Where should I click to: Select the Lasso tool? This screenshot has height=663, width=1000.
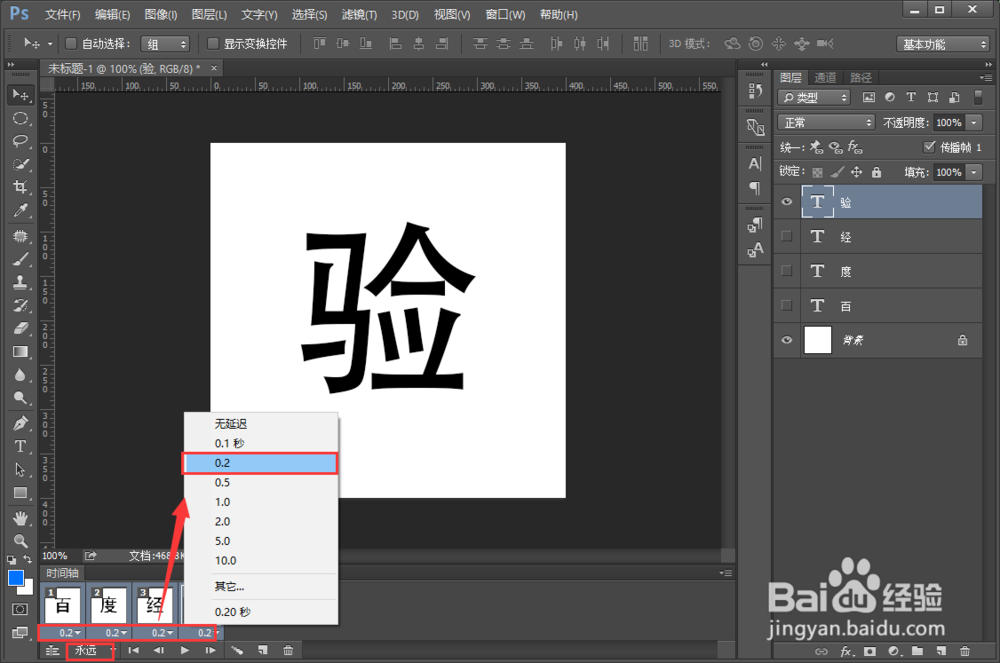(21, 141)
